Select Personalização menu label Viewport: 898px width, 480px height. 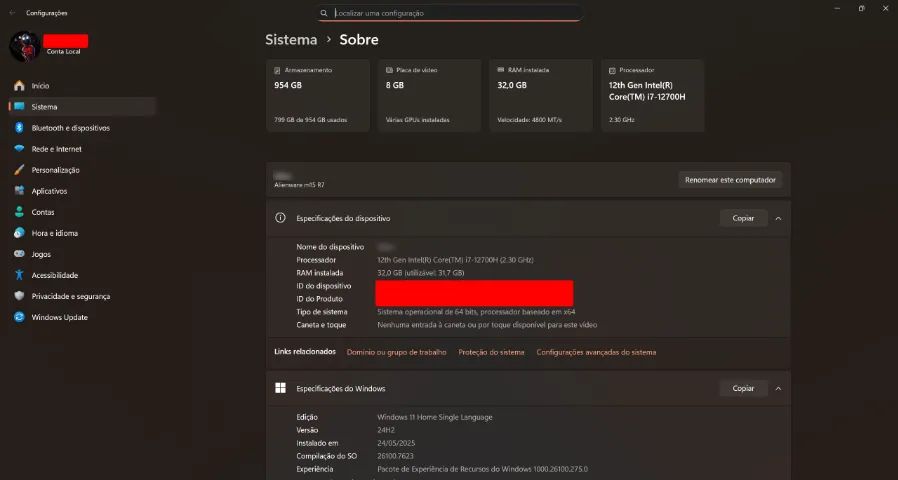coord(56,170)
